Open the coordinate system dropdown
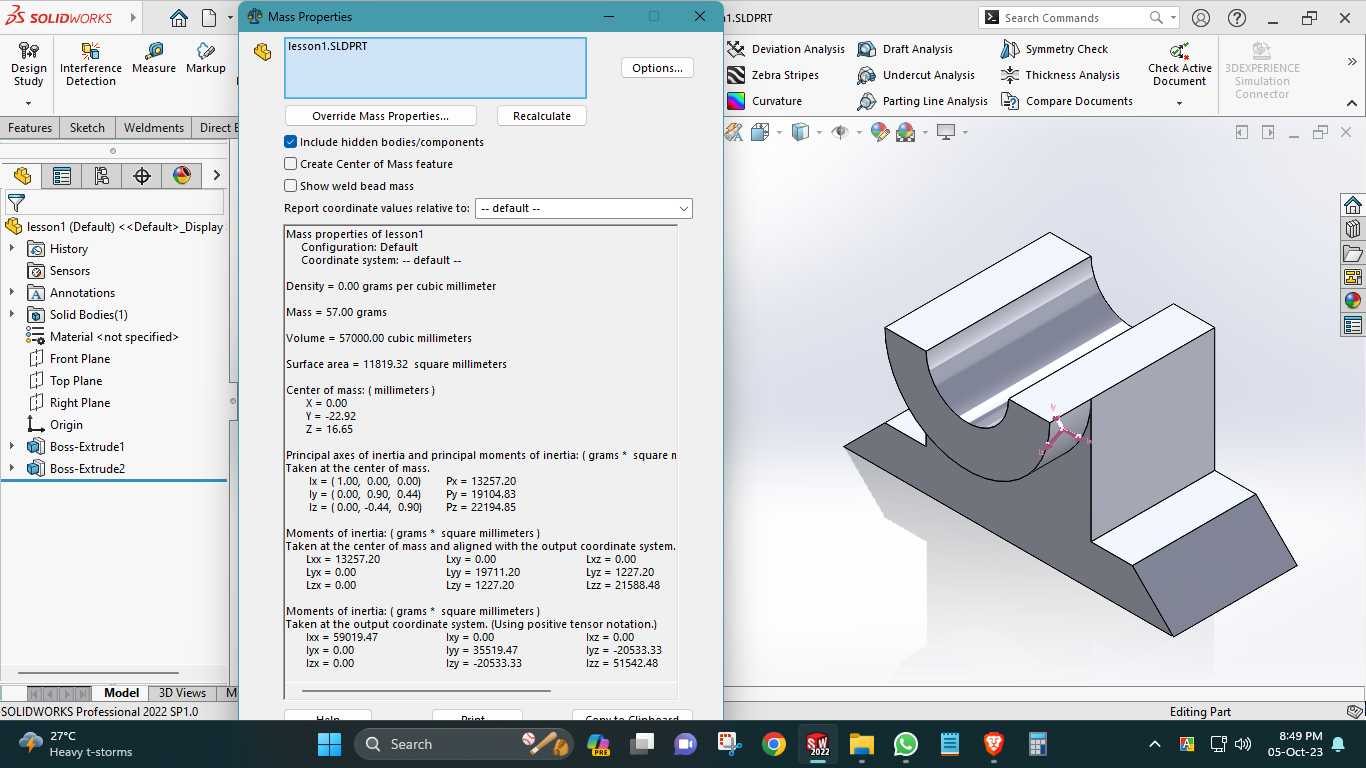 [x=584, y=208]
